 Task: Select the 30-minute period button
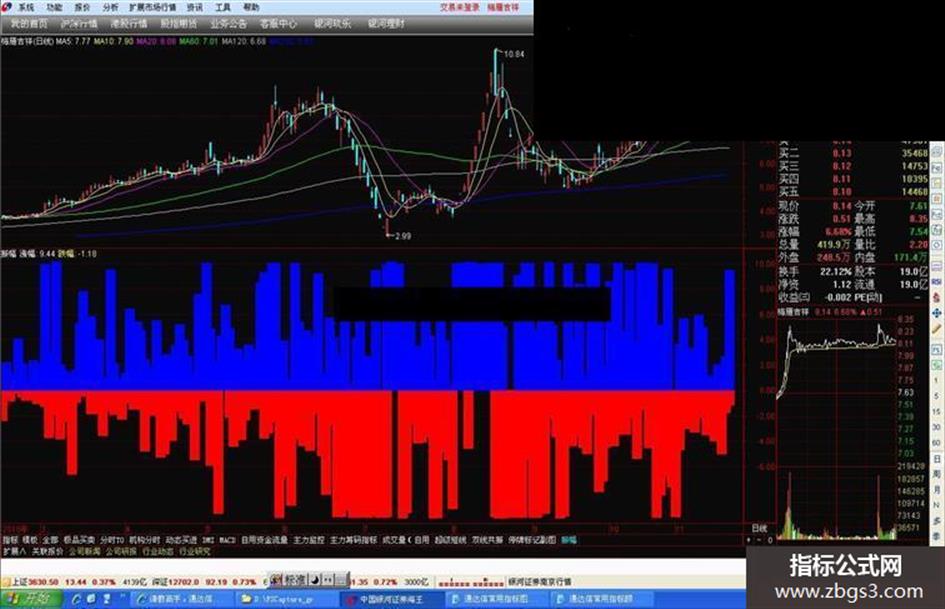[x=937, y=428]
